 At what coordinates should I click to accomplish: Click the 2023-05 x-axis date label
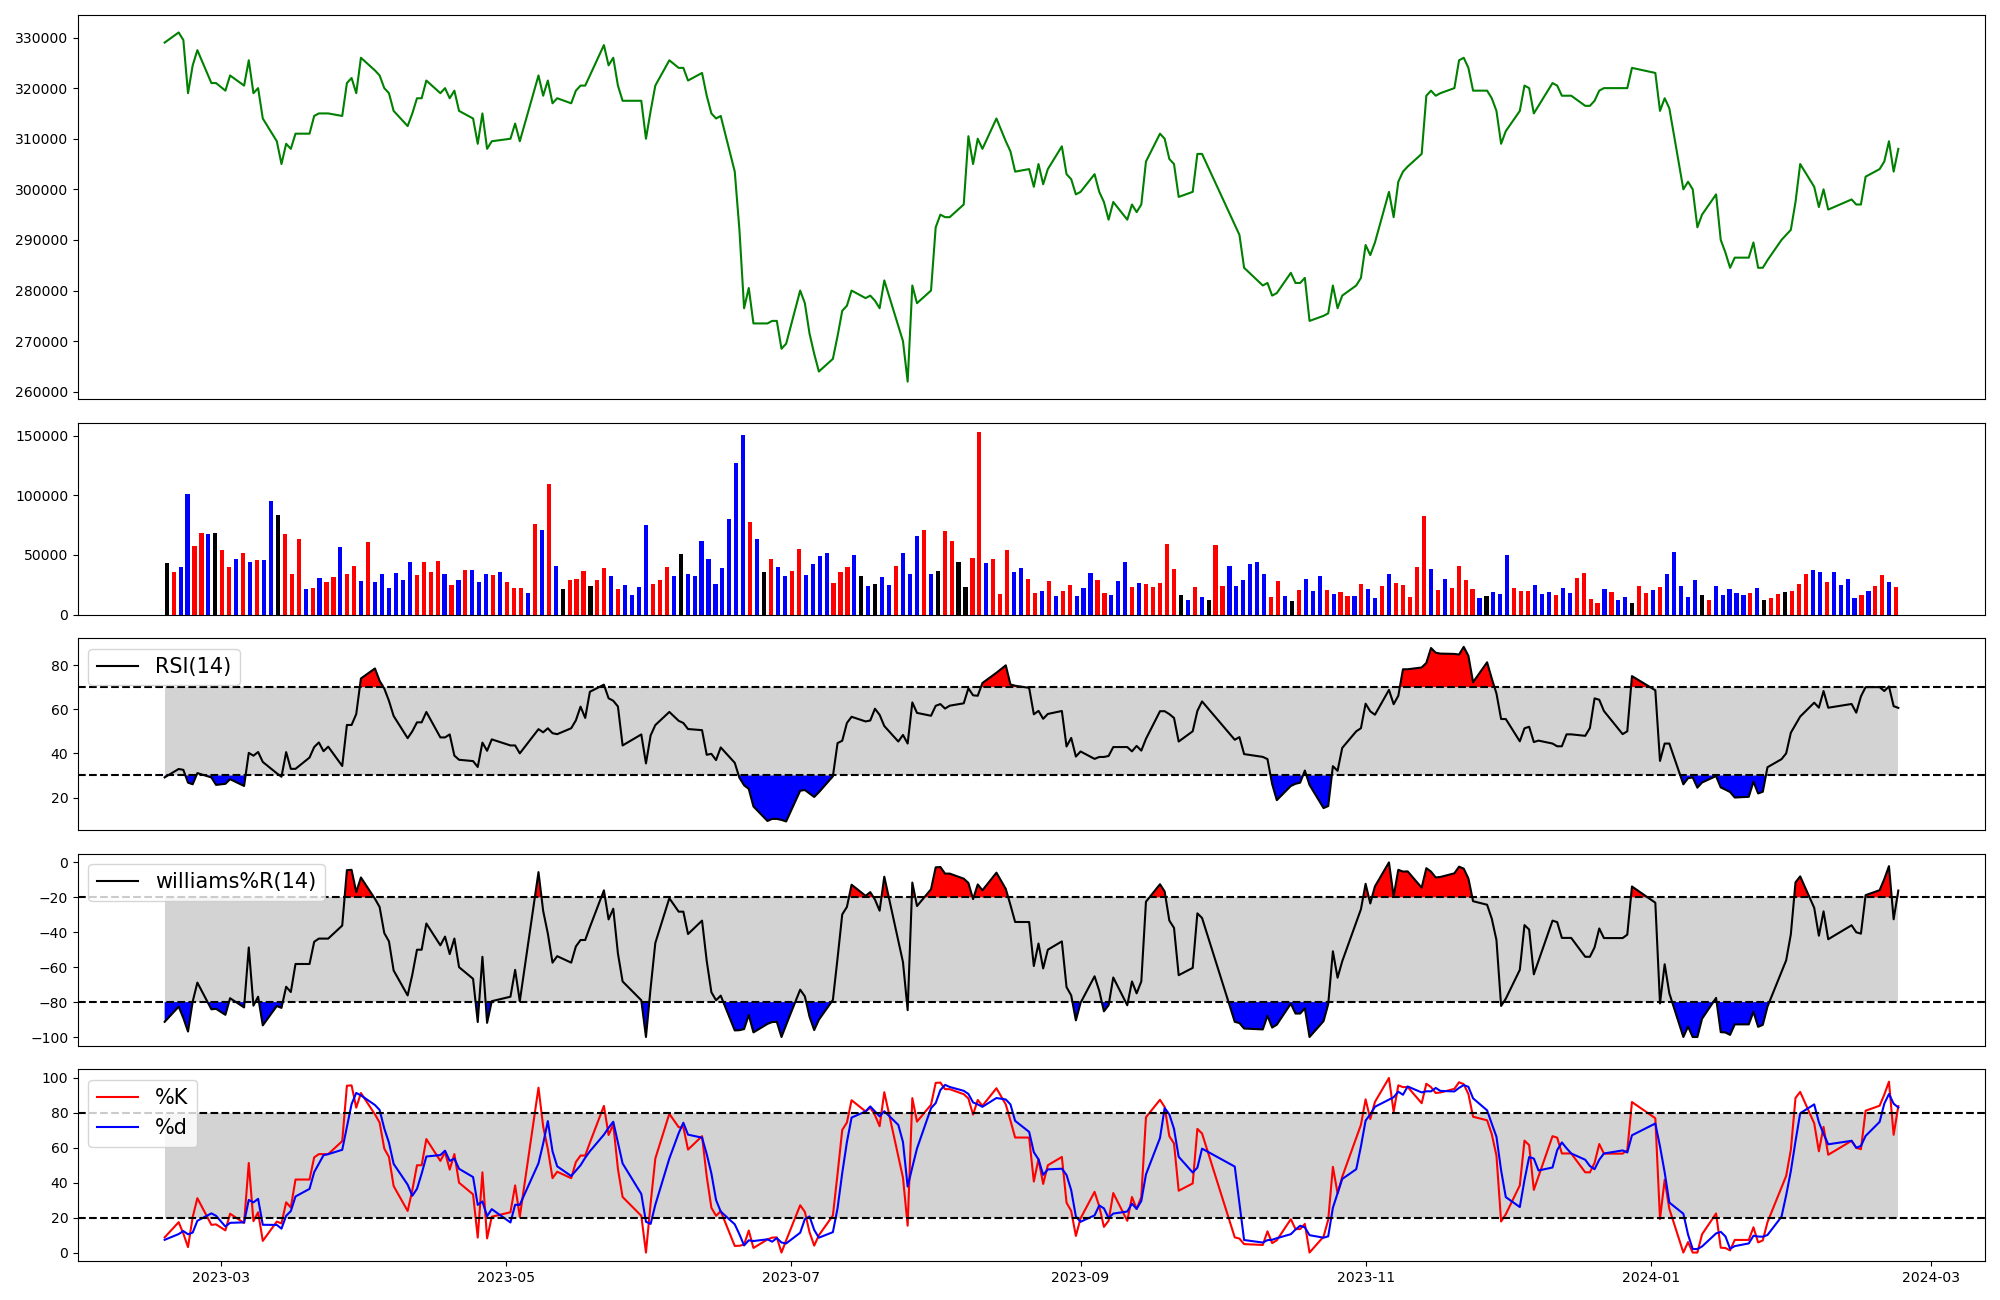[506, 1277]
